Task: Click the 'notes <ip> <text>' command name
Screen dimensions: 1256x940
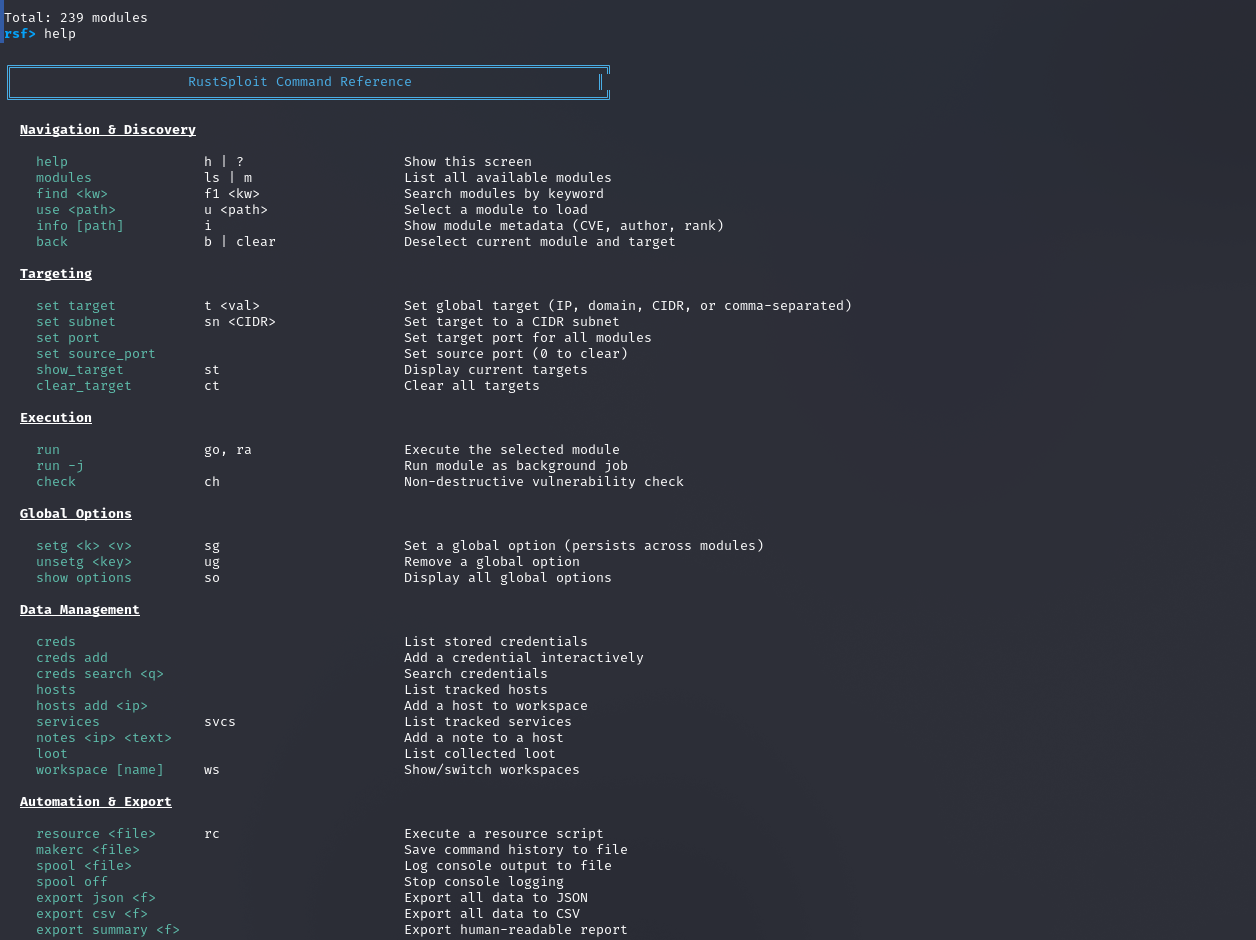Action: (x=104, y=738)
